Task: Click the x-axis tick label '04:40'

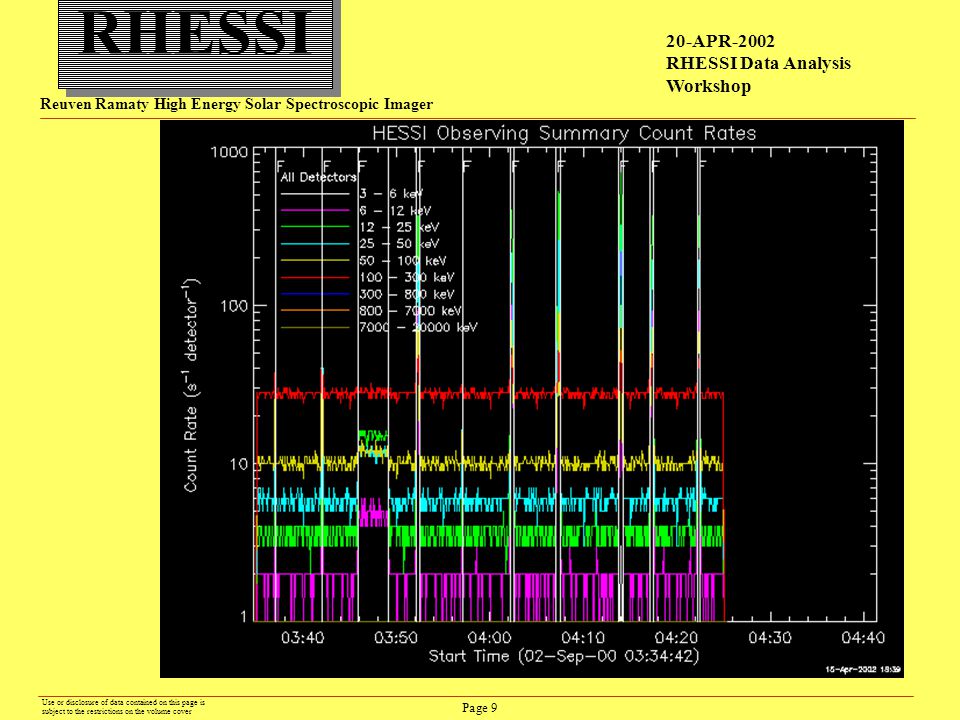Action: coord(863,638)
